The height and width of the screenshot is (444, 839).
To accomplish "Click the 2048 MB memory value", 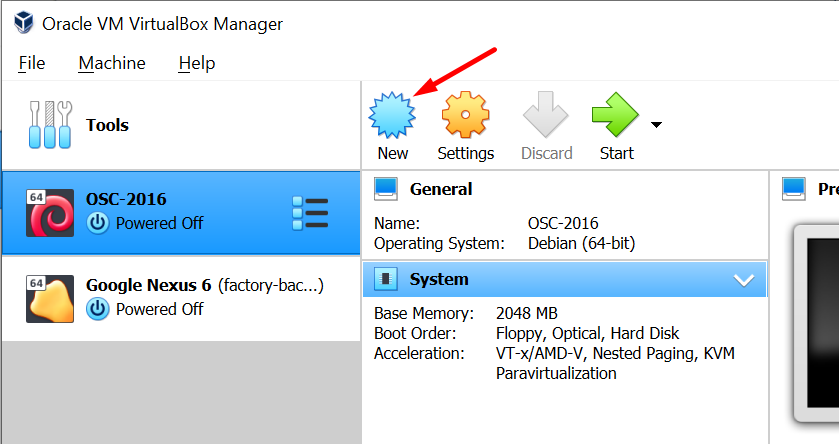I will click(x=527, y=313).
